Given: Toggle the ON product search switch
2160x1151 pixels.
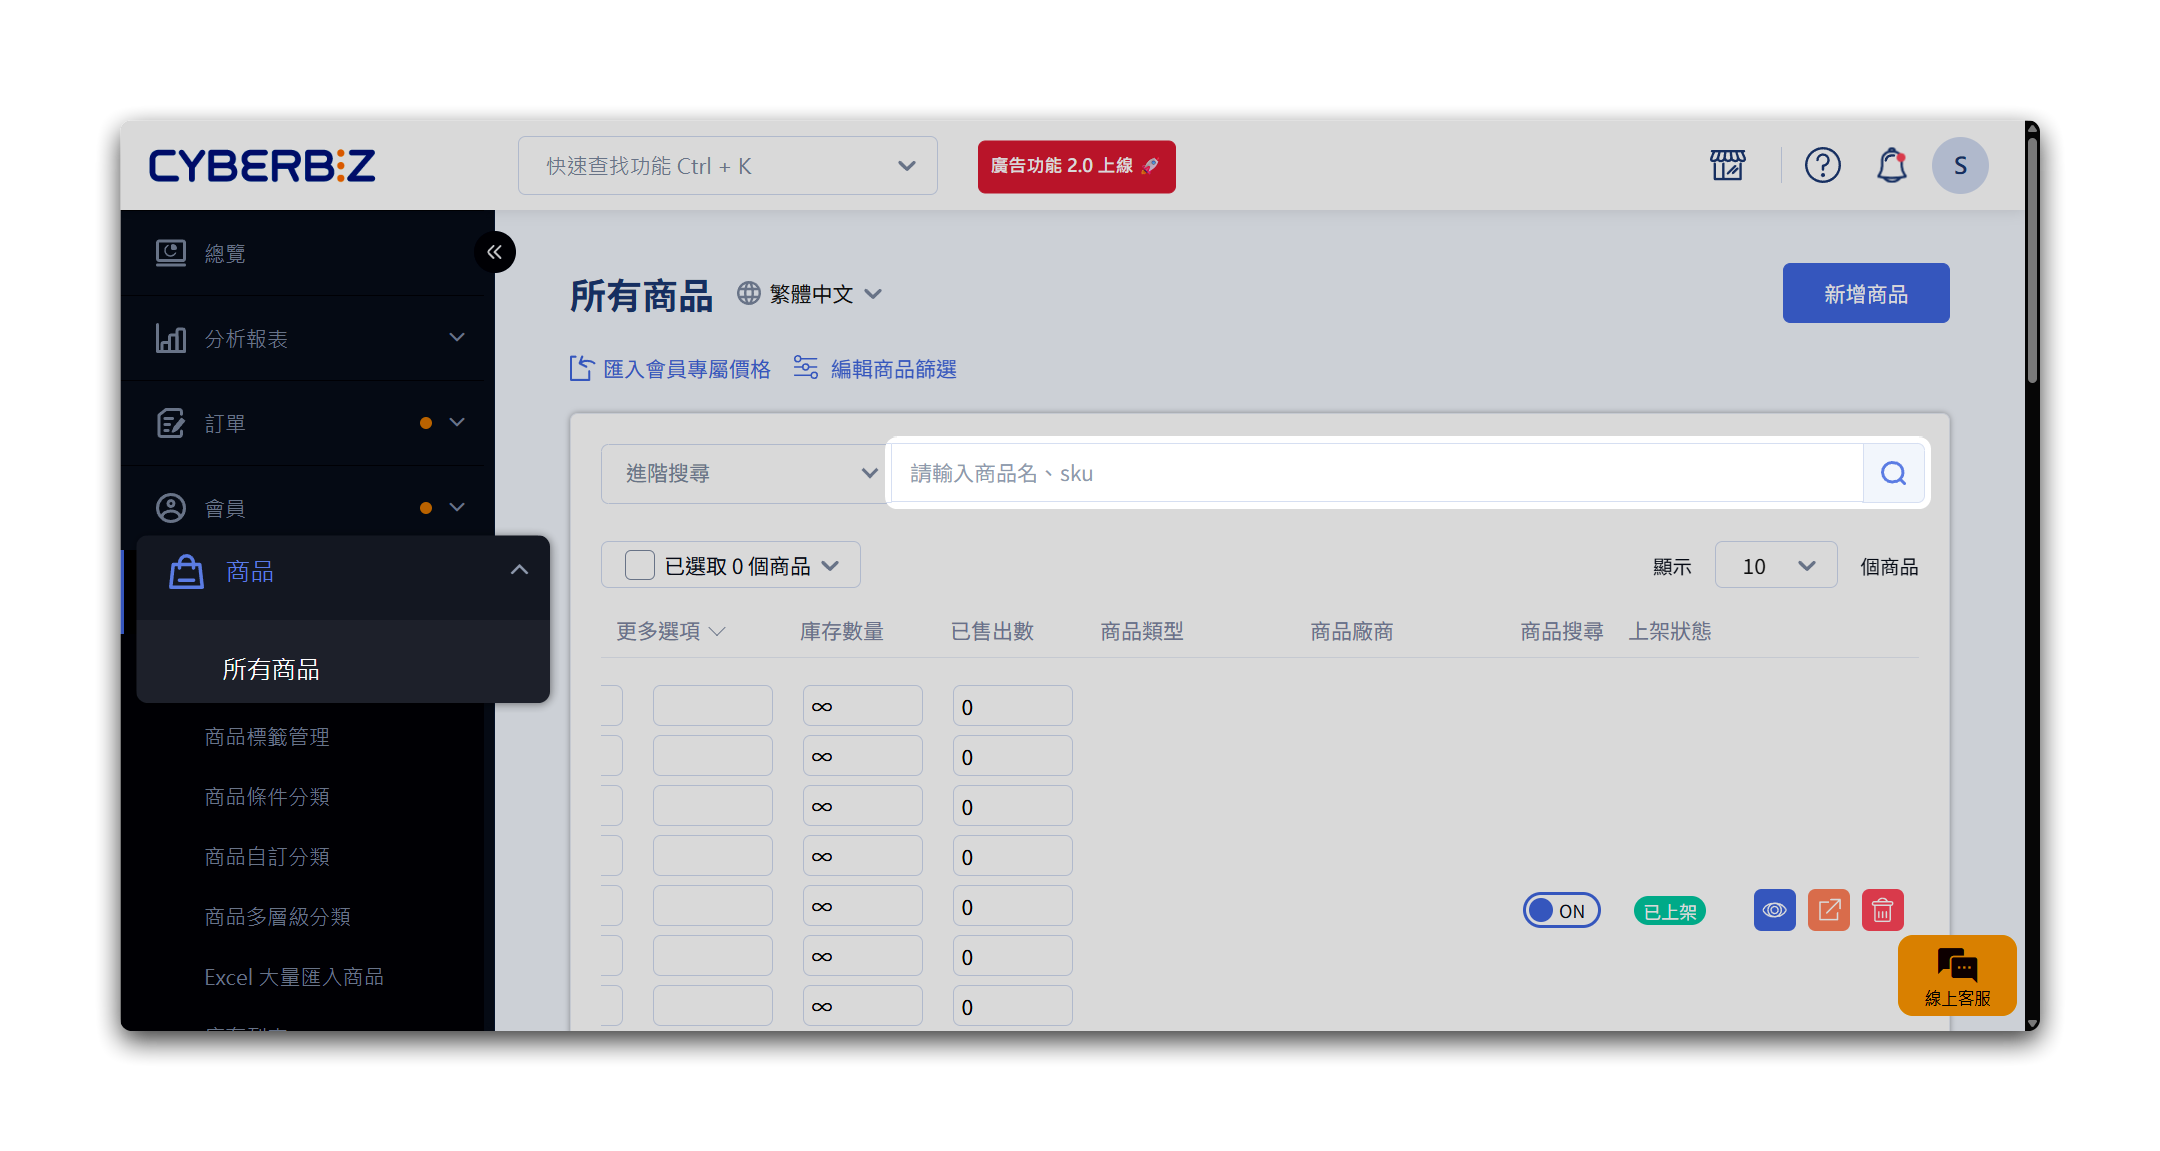Looking at the screenshot, I should [1561, 911].
